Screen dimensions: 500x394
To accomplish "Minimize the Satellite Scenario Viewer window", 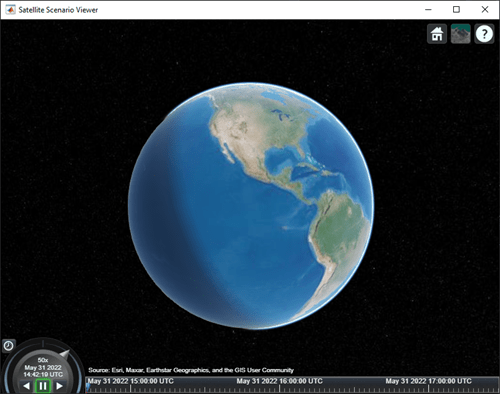I will pyautogui.click(x=428, y=10).
